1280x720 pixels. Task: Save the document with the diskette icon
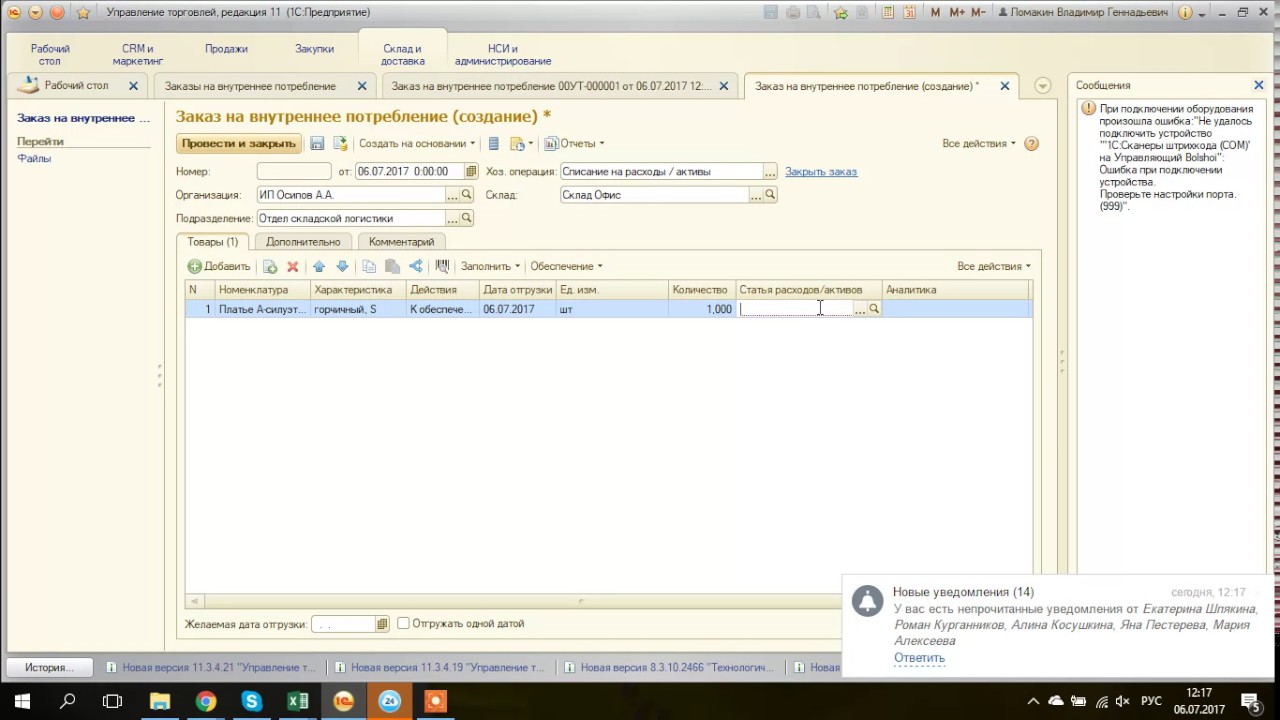[x=317, y=143]
